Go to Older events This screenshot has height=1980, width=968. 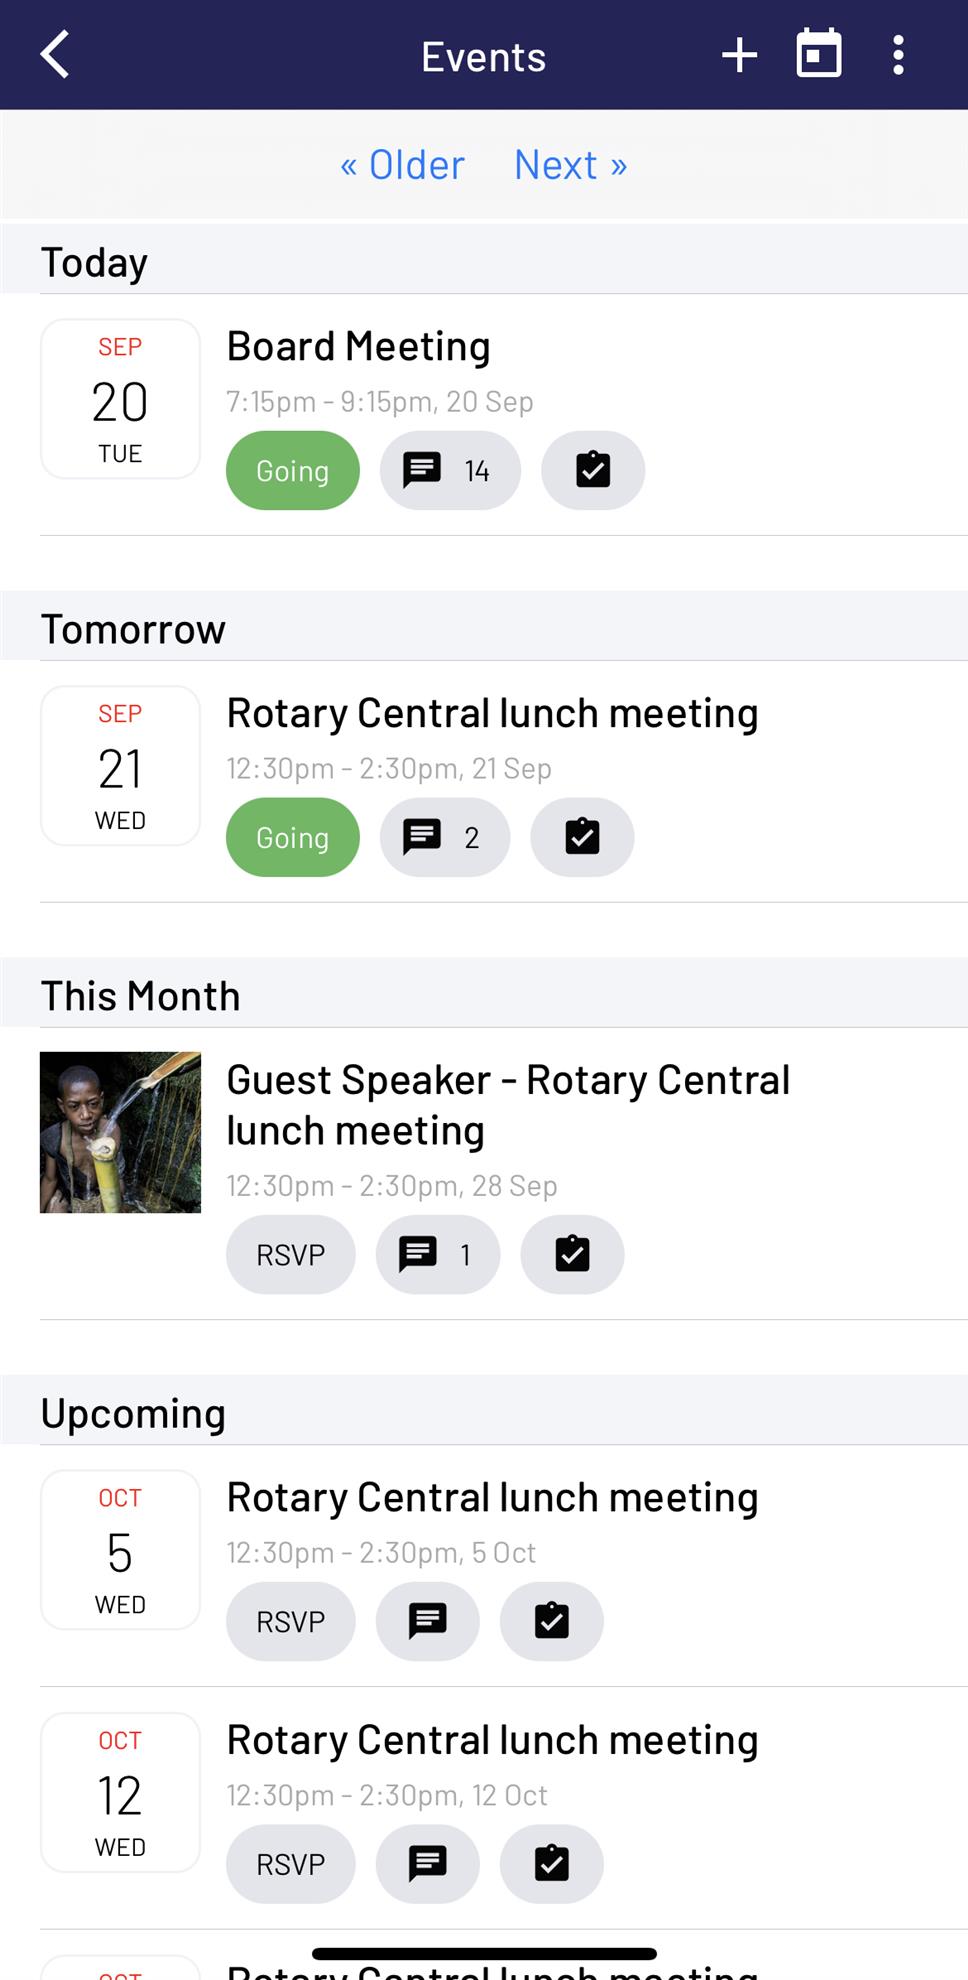(x=402, y=165)
